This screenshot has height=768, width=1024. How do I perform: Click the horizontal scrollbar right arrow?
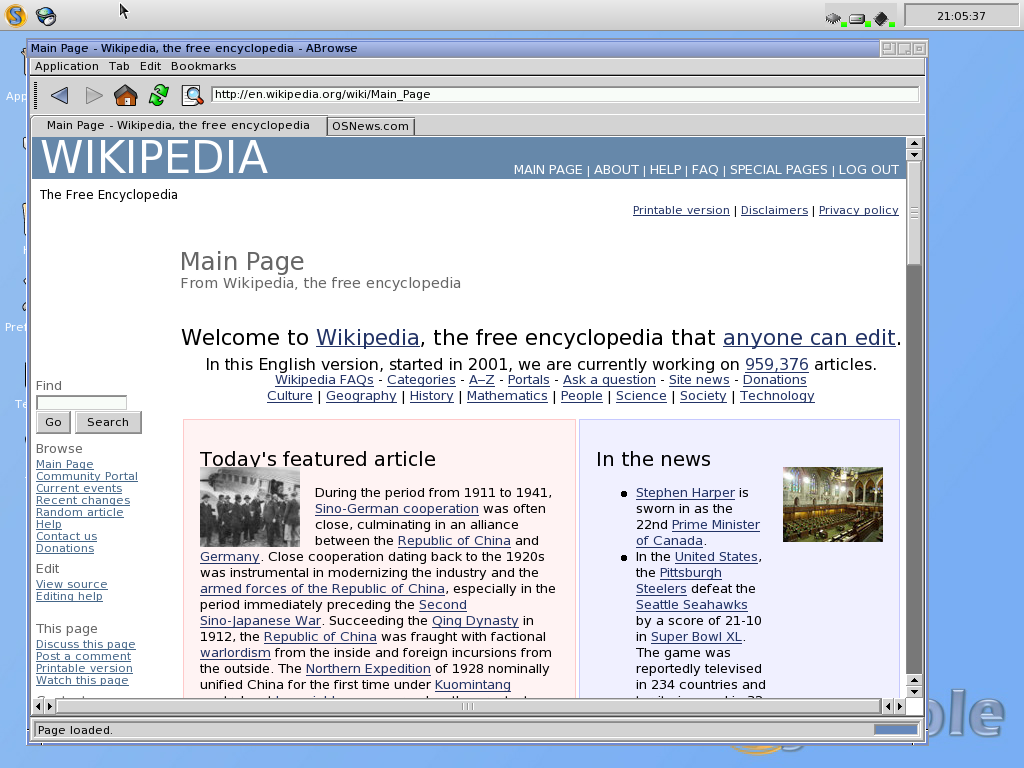point(899,706)
